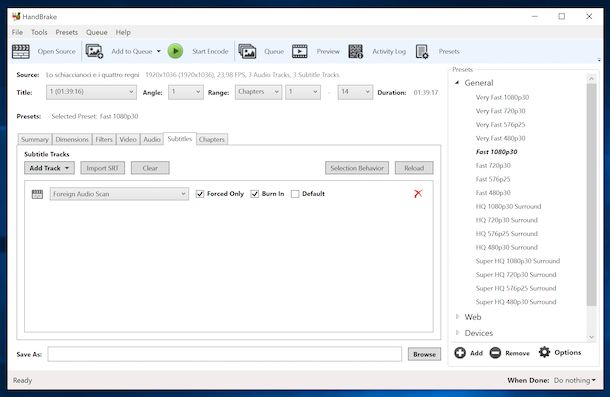Select the Very Fast 576p25 preset
Viewport: 610px width, 397px height.
click(500, 125)
